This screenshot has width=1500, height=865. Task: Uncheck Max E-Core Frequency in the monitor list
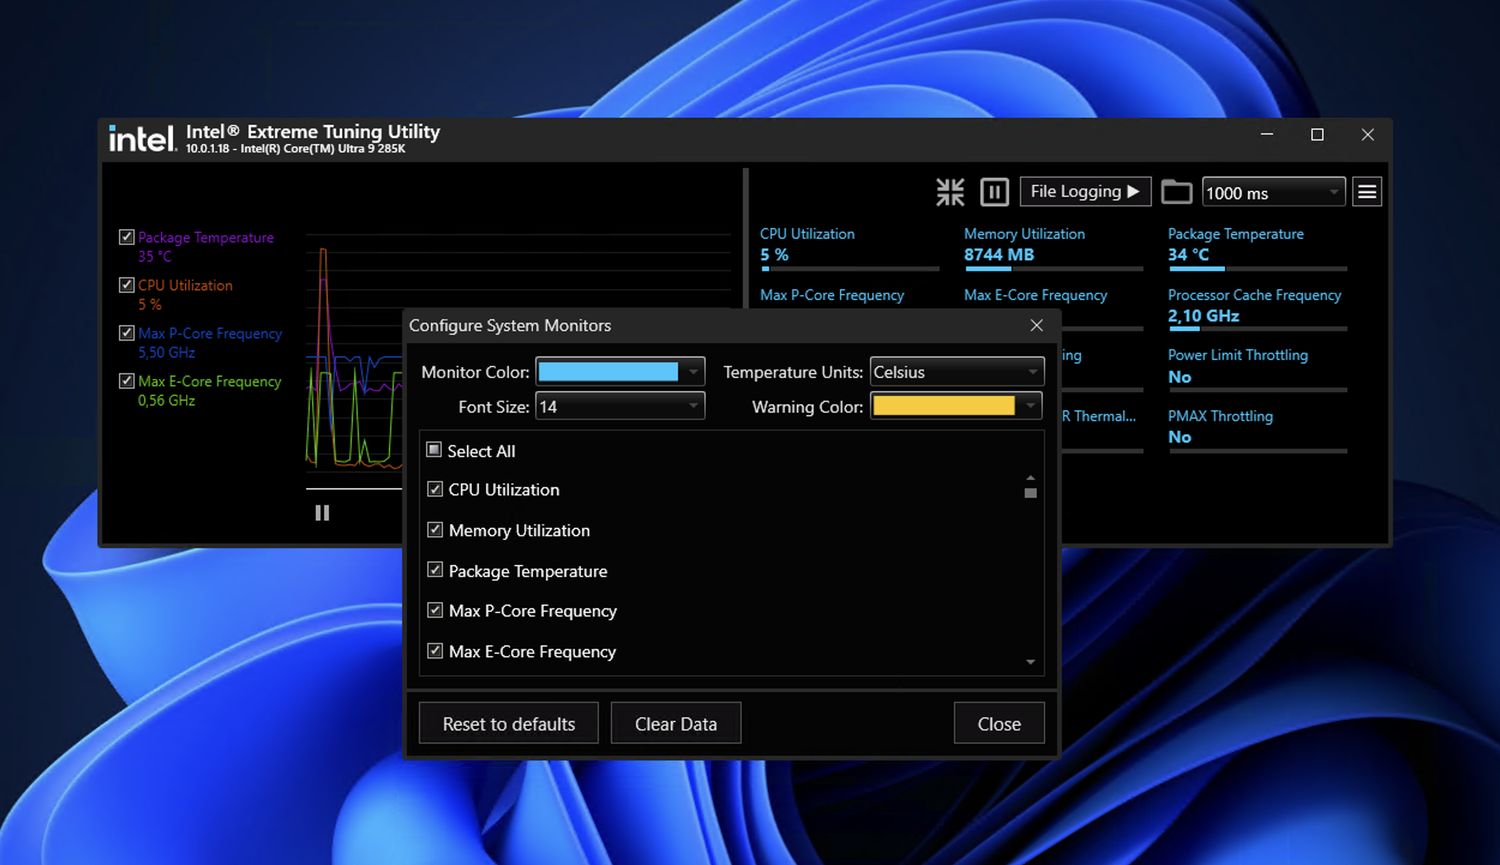coord(435,651)
